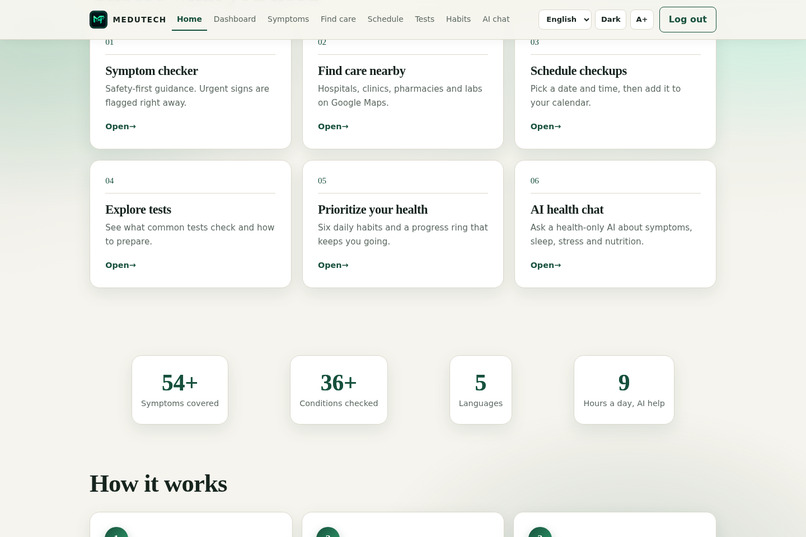Open link in Symptom checker card
The image size is (806, 537).
(x=121, y=126)
